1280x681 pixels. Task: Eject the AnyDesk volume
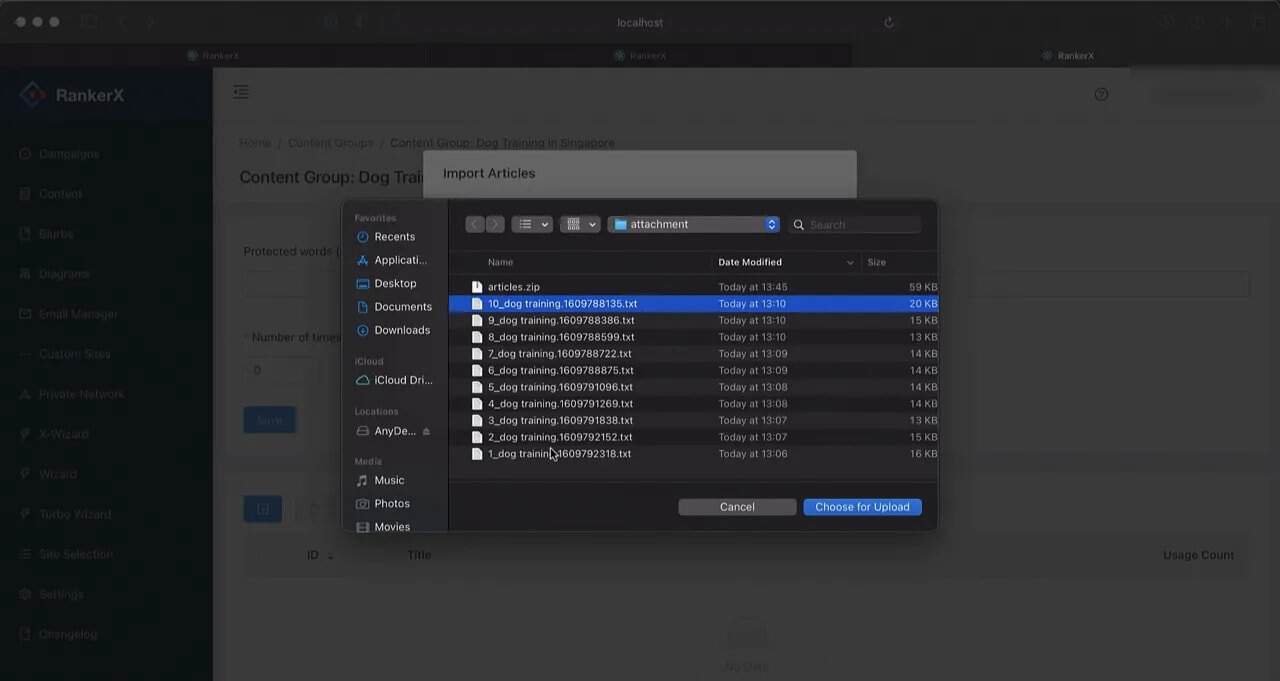pos(426,431)
